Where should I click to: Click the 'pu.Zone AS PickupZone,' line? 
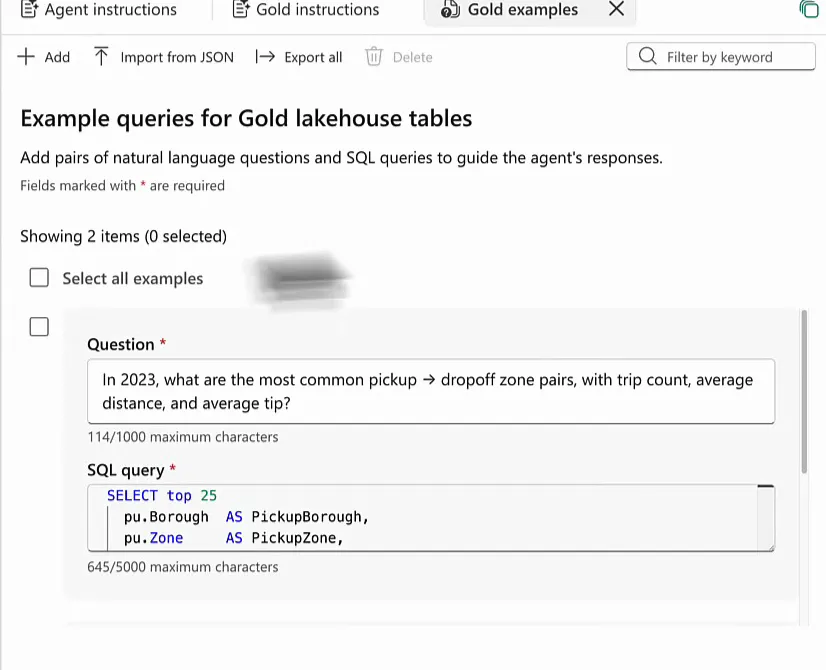point(233,538)
